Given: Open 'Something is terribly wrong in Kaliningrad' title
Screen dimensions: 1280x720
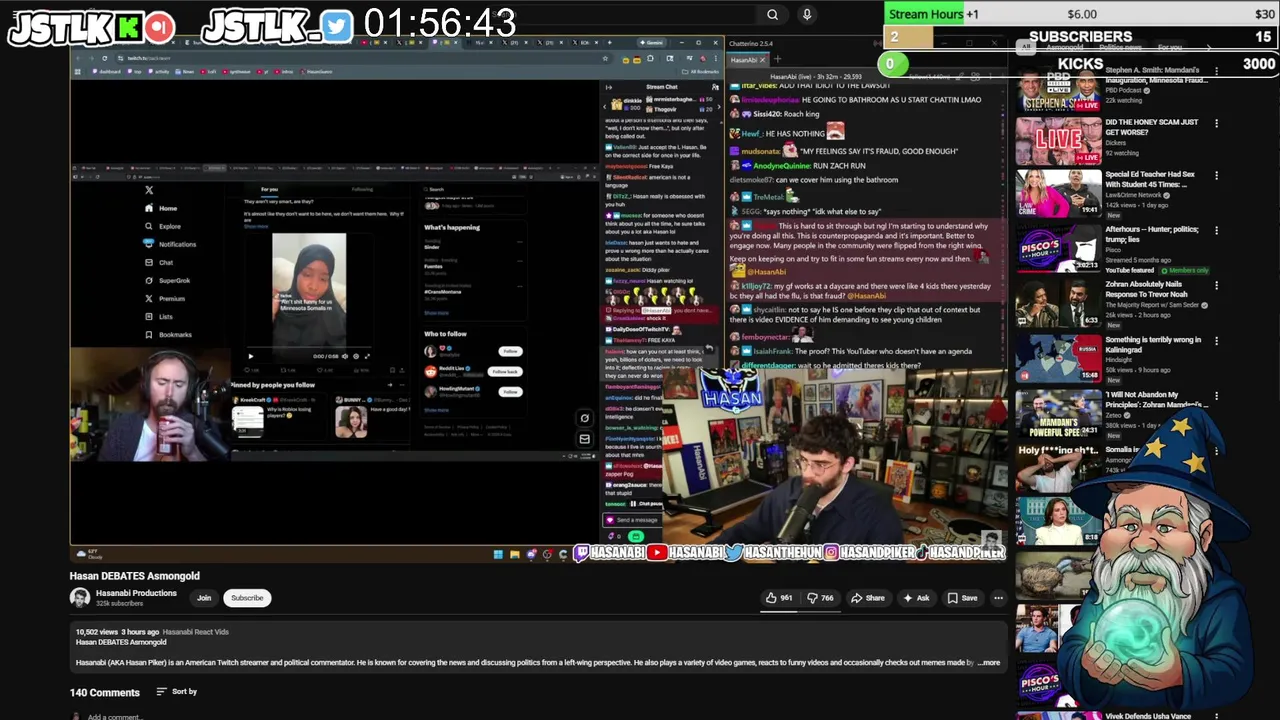Looking at the screenshot, I should 1153,345.
